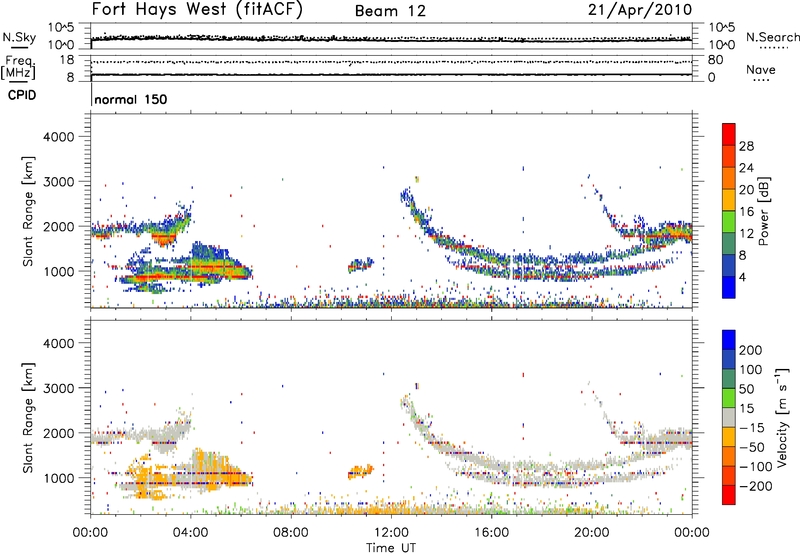Click the "12:00" time tick label
Viewport: 800px width, 554px height.
[391, 533]
